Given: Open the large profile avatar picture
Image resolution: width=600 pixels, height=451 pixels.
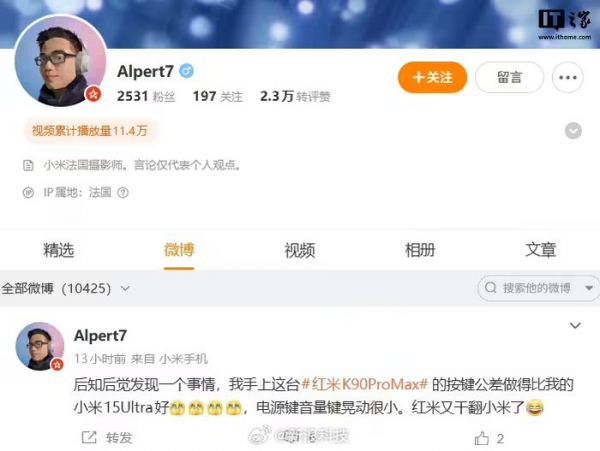Looking at the screenshot, I should point(60,60).
